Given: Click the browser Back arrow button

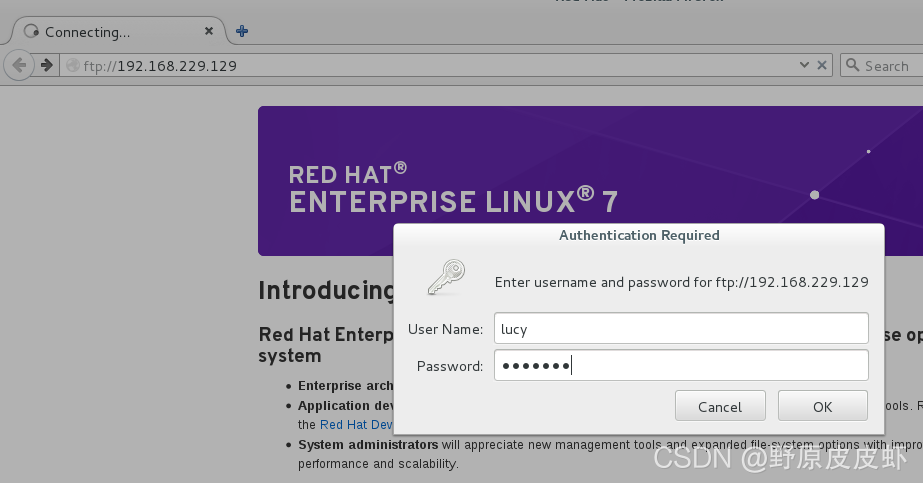Looking at the screenshot, I should 19,65.
